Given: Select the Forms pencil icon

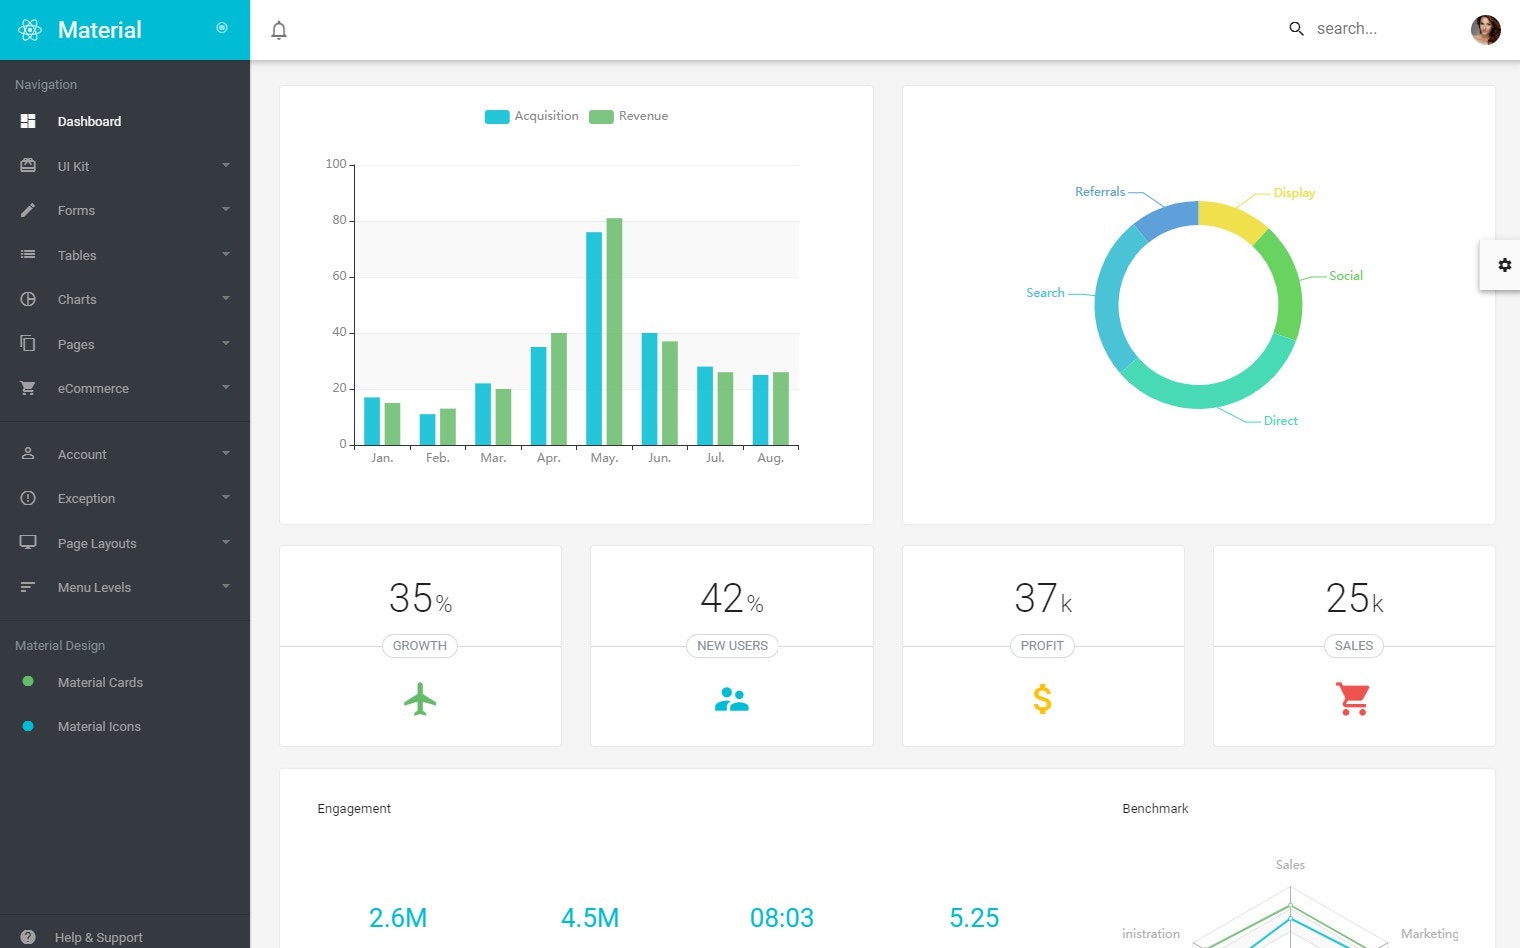Looking at the screenshot, I should point(28,210).
